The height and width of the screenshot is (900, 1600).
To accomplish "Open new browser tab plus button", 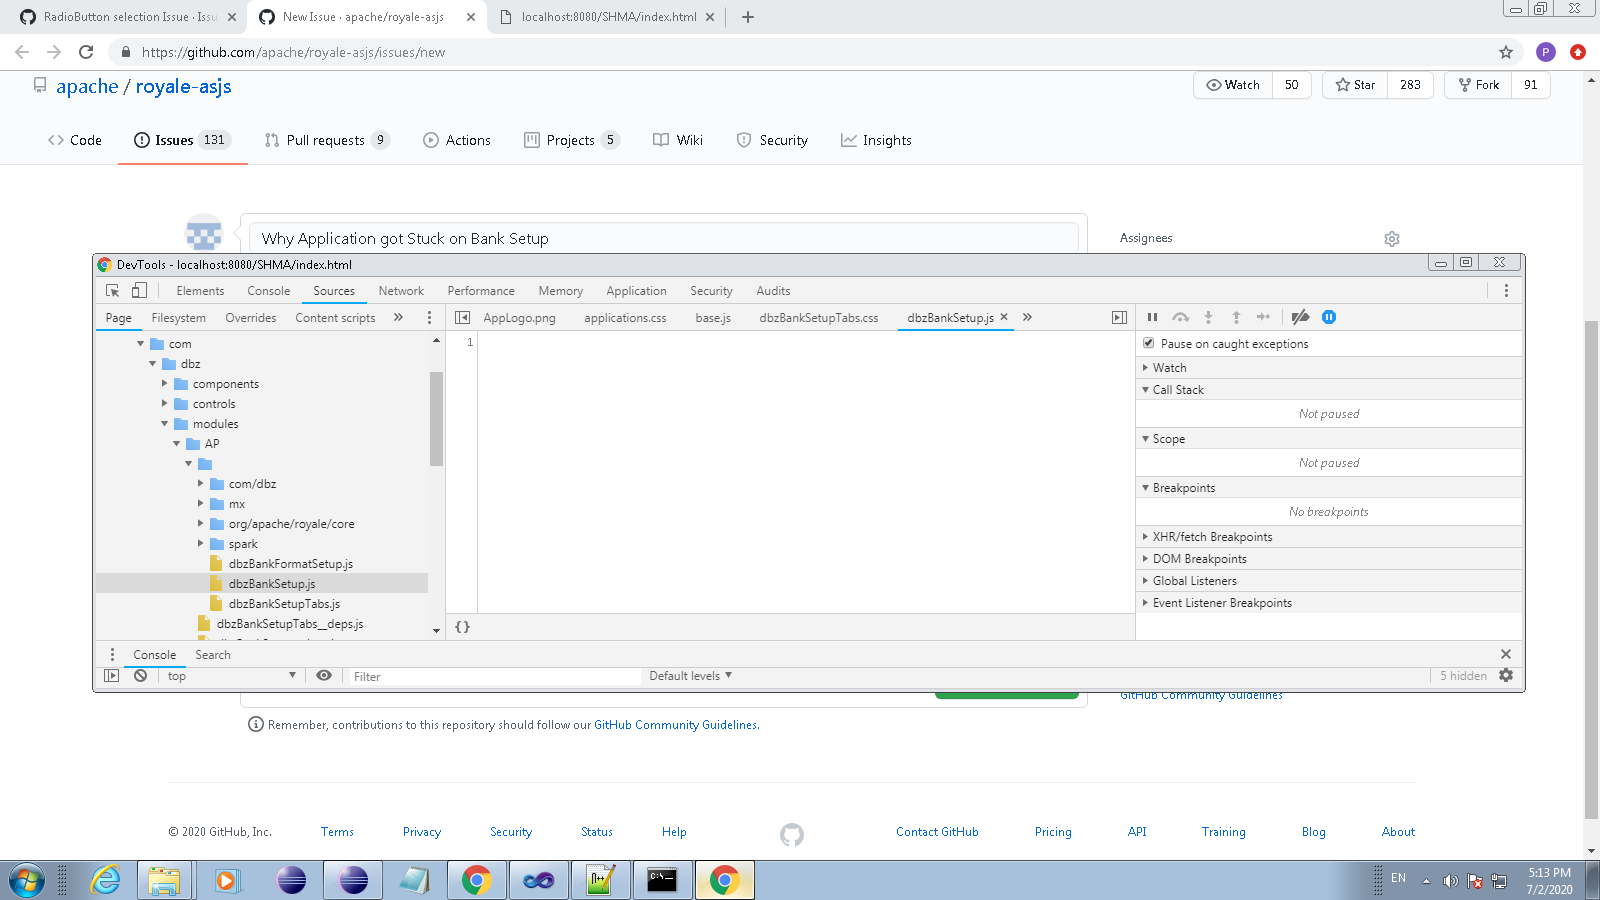I will (x=748, y=17).
